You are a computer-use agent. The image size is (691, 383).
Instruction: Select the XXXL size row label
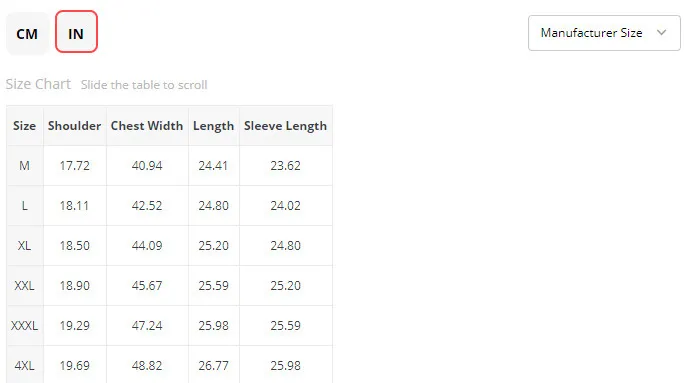(25, 326)
